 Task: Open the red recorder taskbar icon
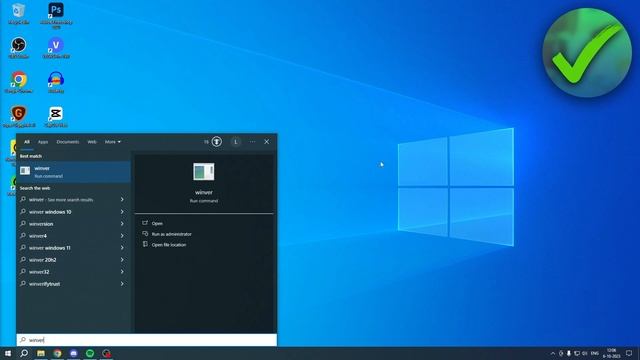pos(107,353)
